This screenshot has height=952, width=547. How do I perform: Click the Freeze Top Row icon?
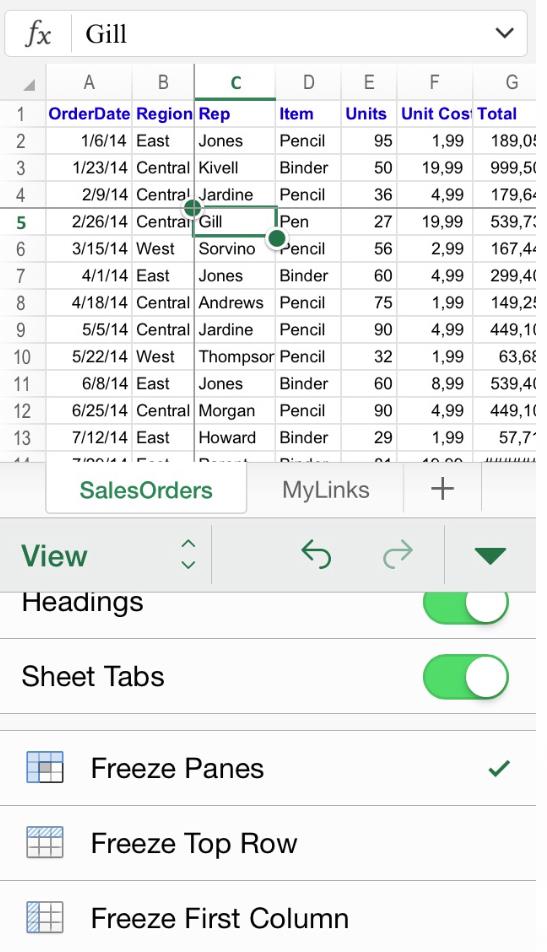coord(45,843)
